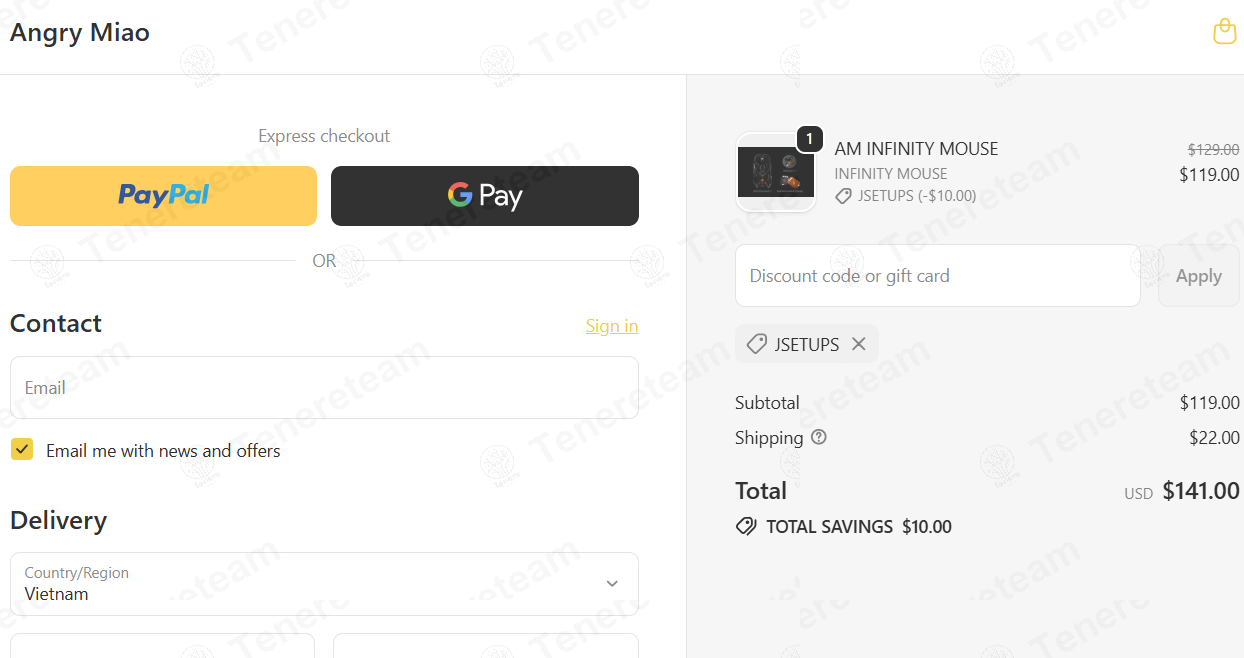Viewport: 1244px width, 658px height.
Task: Click the tag icon next to JSETUPS (-$10.00)
Action: pyautogui.click(x=843, y=196)
